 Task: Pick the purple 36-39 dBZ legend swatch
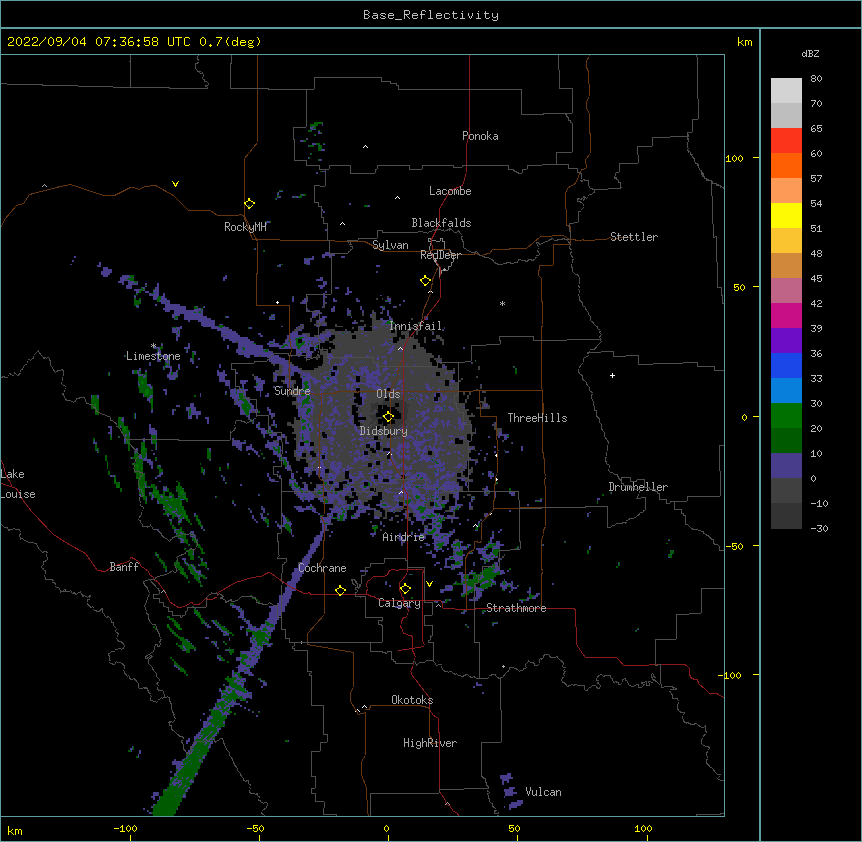point(786,341)
